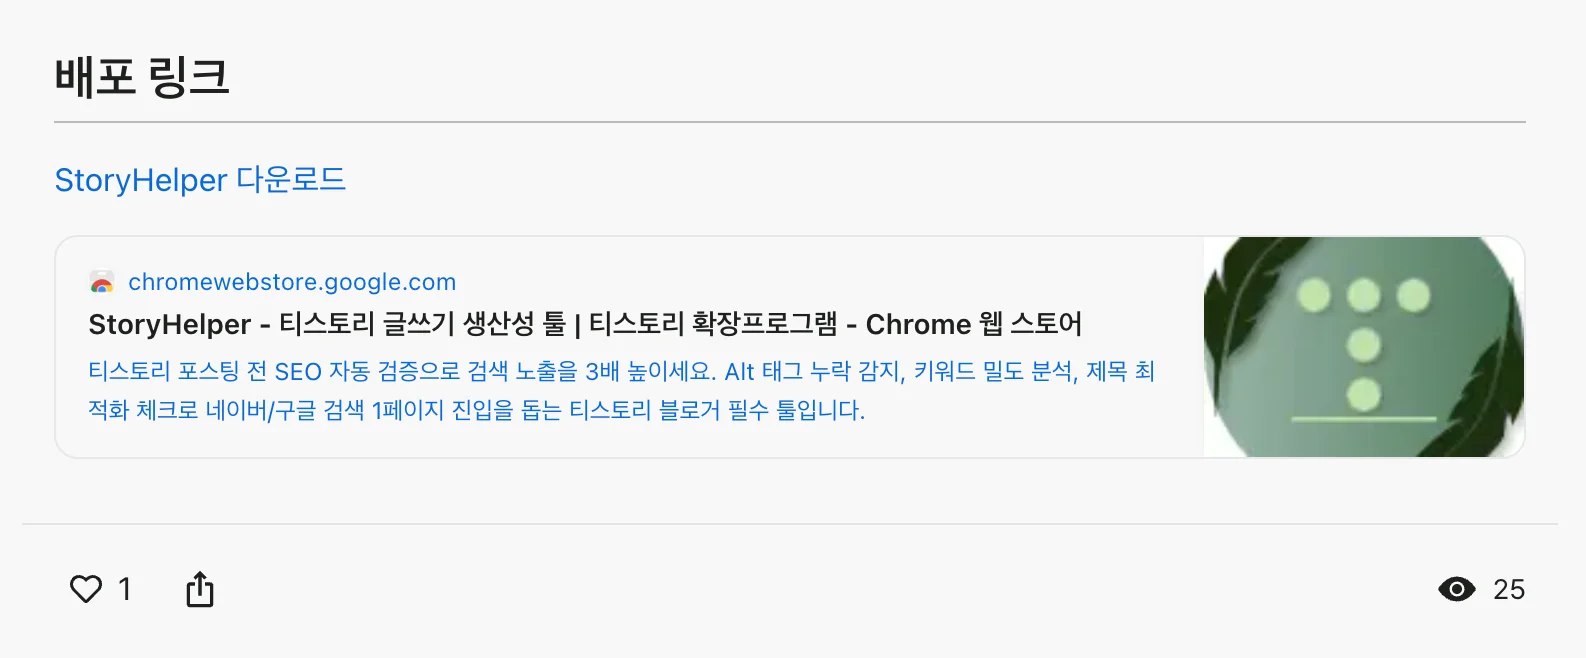Click the chromewebstore.google.com domain text
This screenshot has width=1586, height=658.
(x=292, y=282)
